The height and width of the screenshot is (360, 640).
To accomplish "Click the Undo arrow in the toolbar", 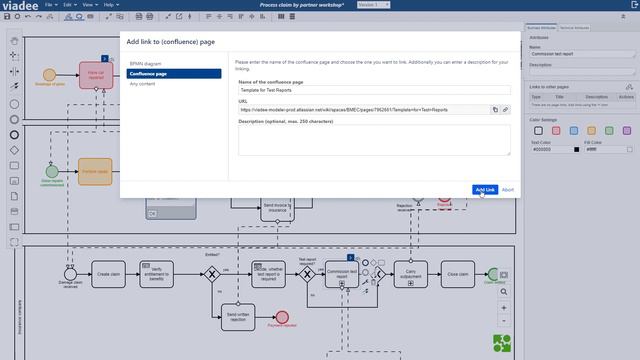I will (28, 17).
